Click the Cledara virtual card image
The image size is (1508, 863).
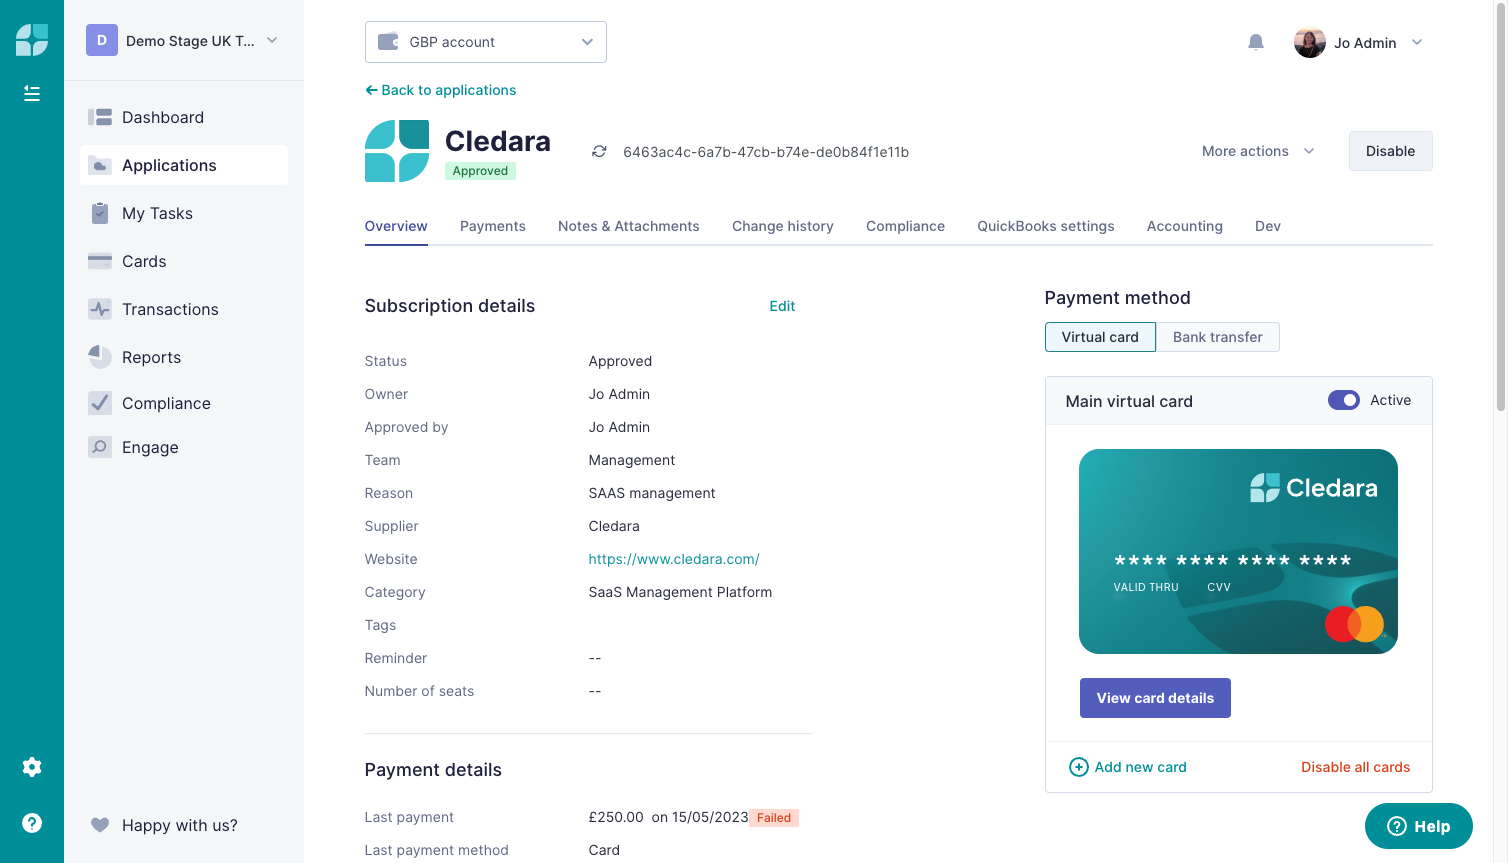(1238, 551)
